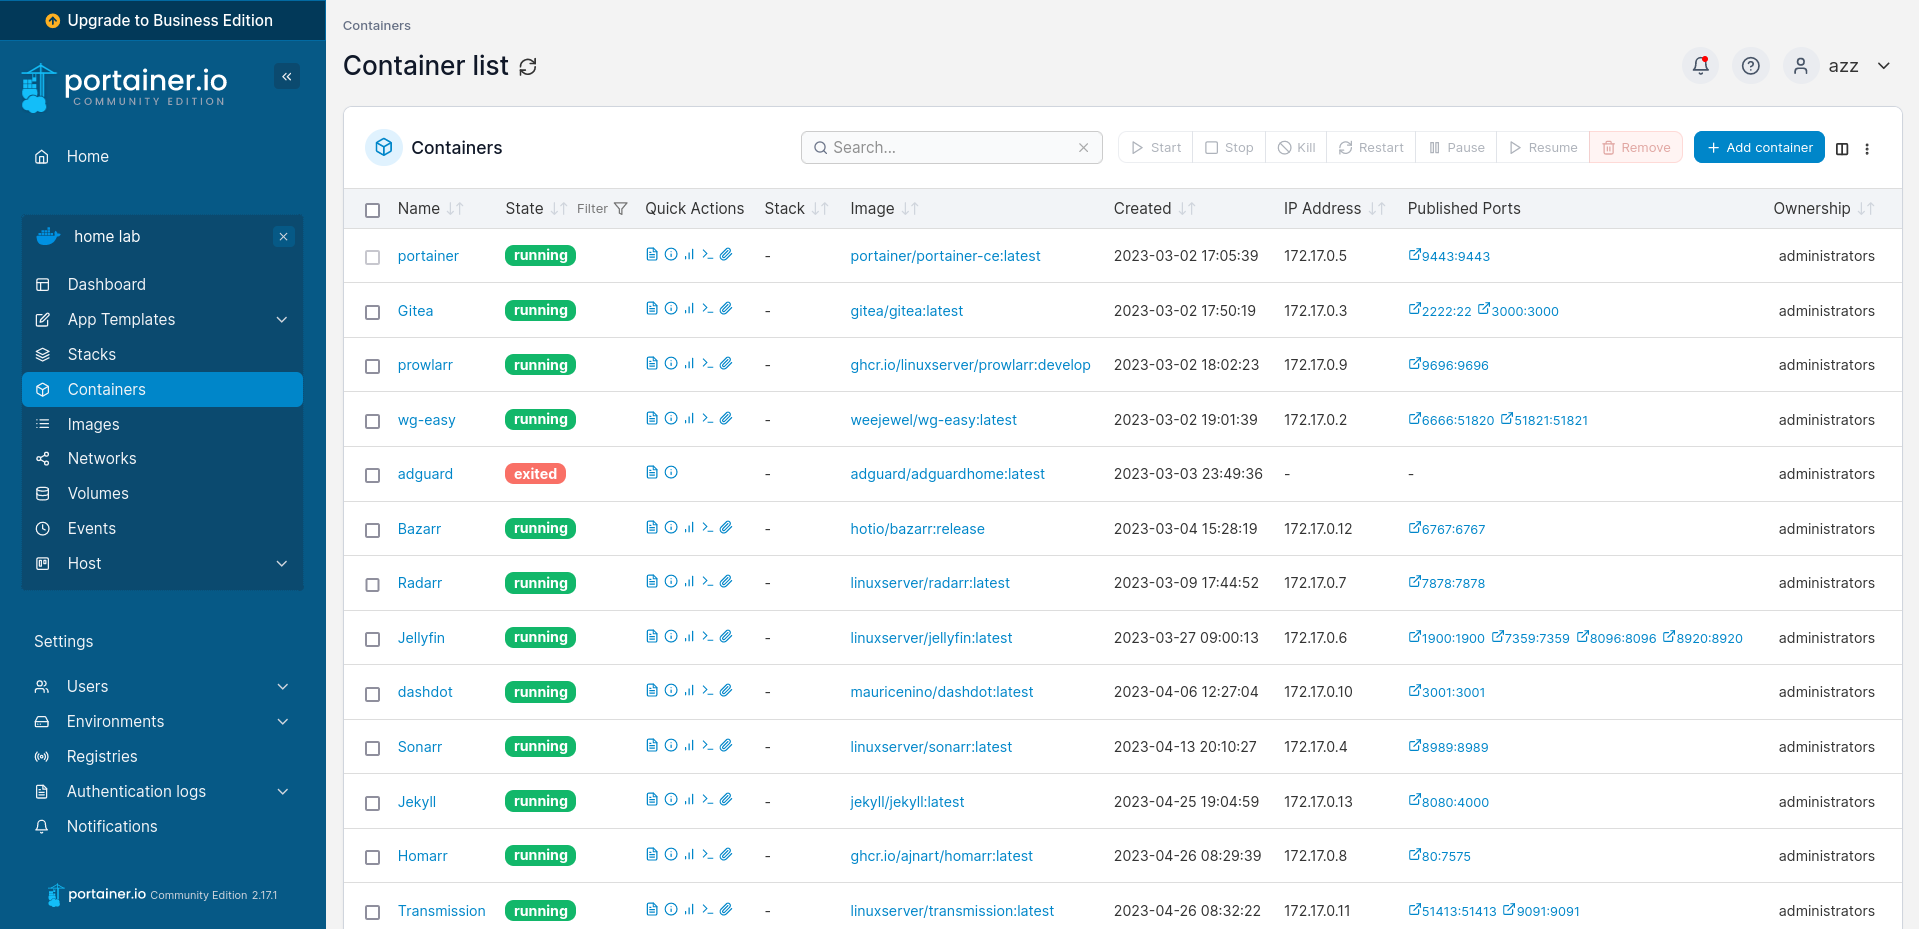Attach console icon for dashdot container

(726, 691)
